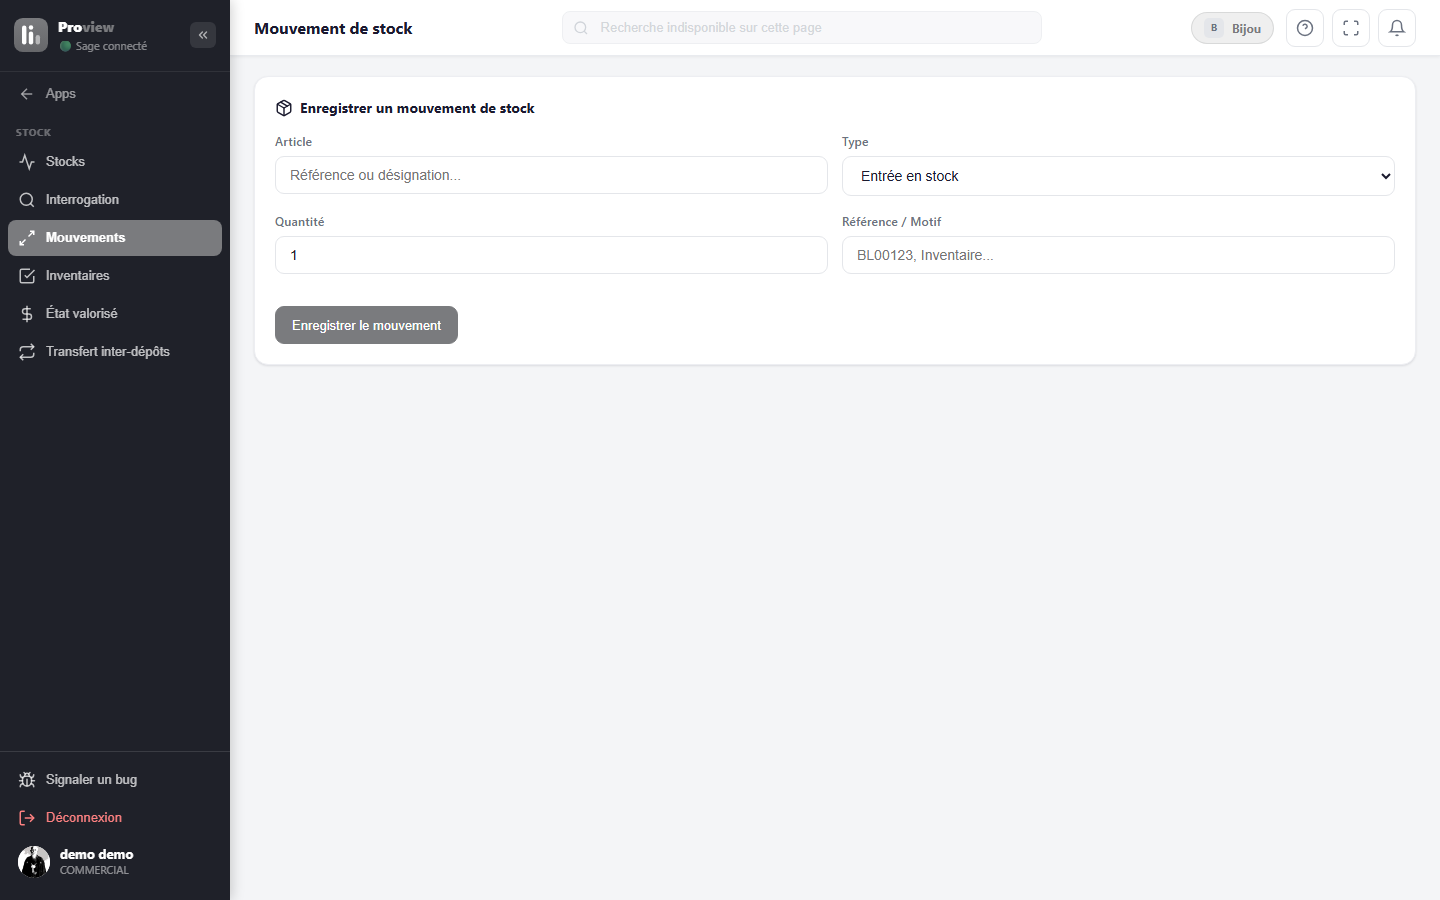Click the search magnifier icon in top bar
Image resolution: width=1440 pixels, height=900 pixels.
point(581,28)
